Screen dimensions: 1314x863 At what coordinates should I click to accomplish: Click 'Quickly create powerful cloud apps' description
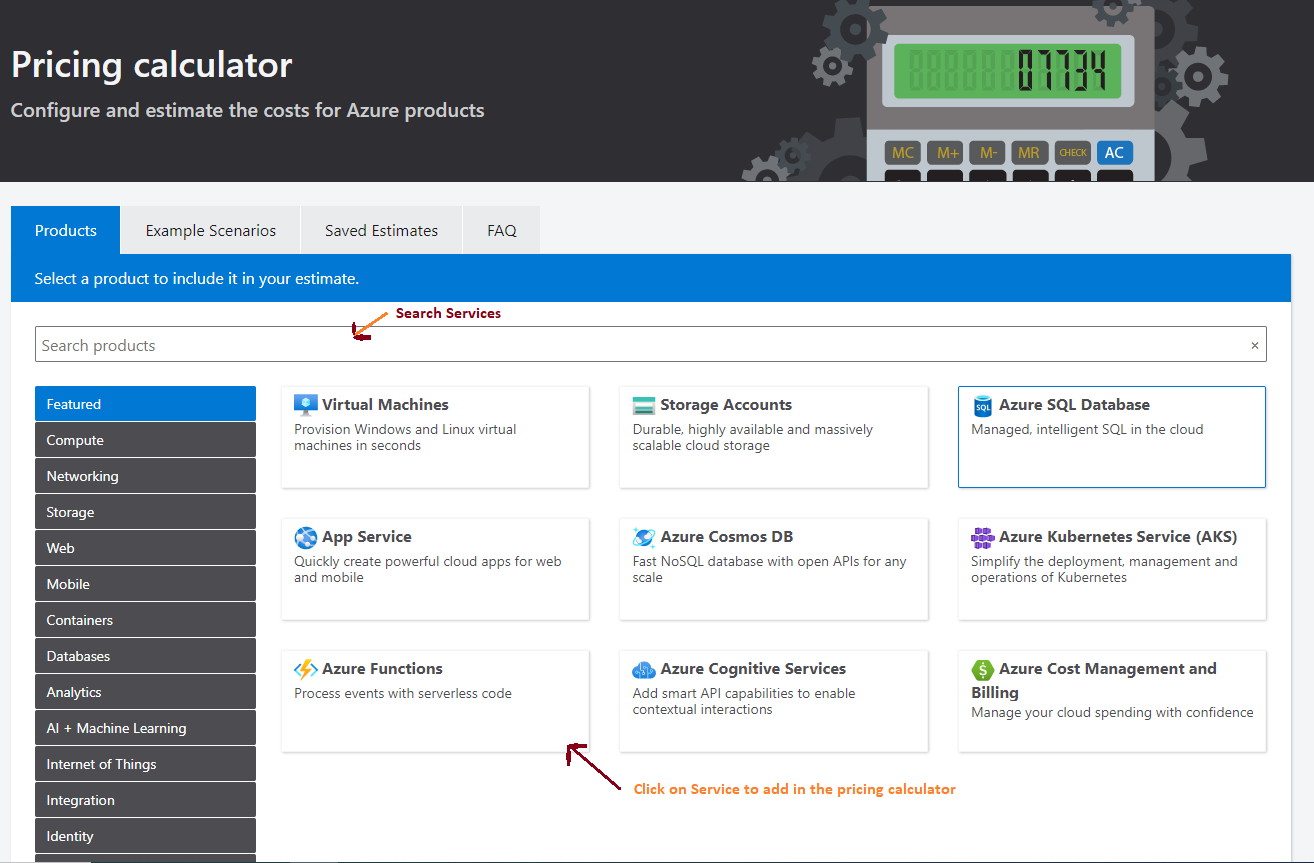pos(428,569)
